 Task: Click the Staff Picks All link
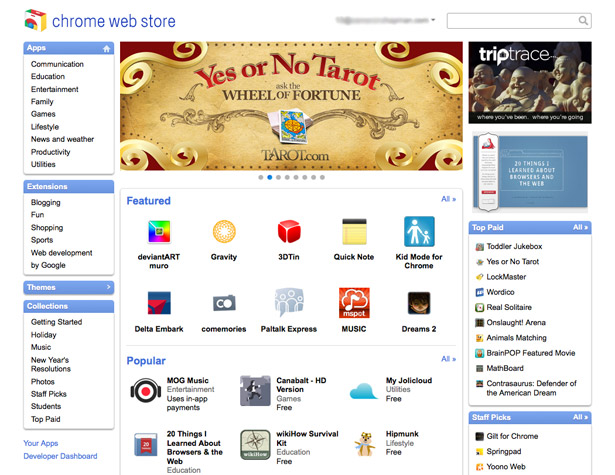coord(580,417)
